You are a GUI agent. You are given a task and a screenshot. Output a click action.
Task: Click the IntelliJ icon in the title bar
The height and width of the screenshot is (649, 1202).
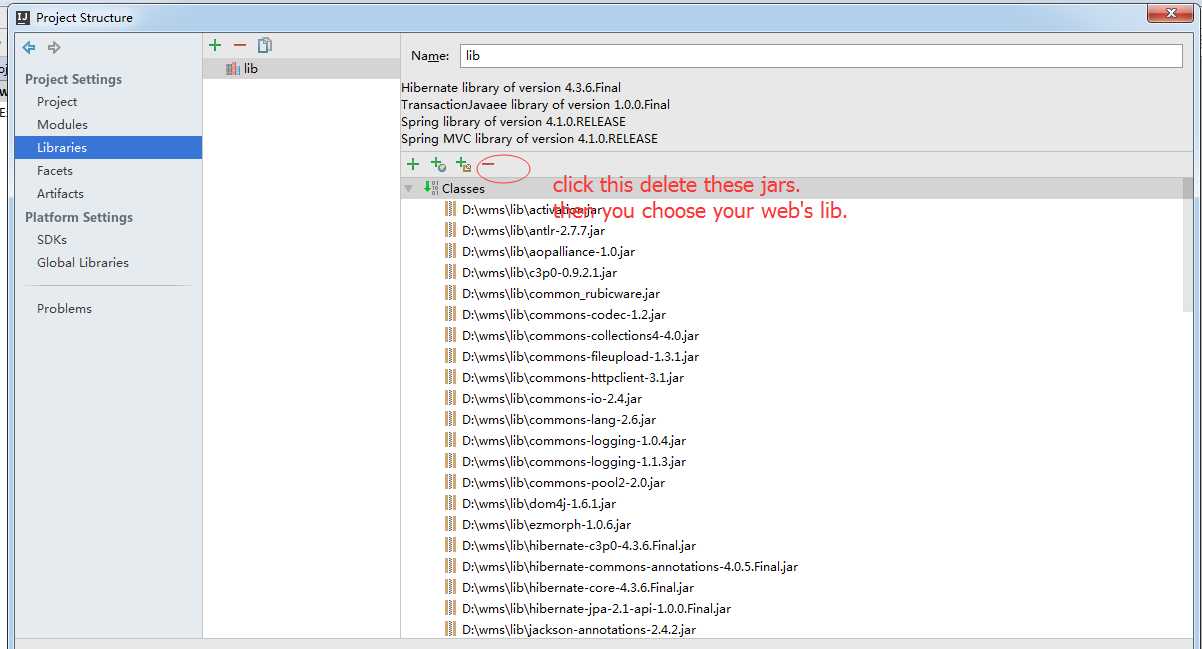pyautogui.click(x=22, y=17)
